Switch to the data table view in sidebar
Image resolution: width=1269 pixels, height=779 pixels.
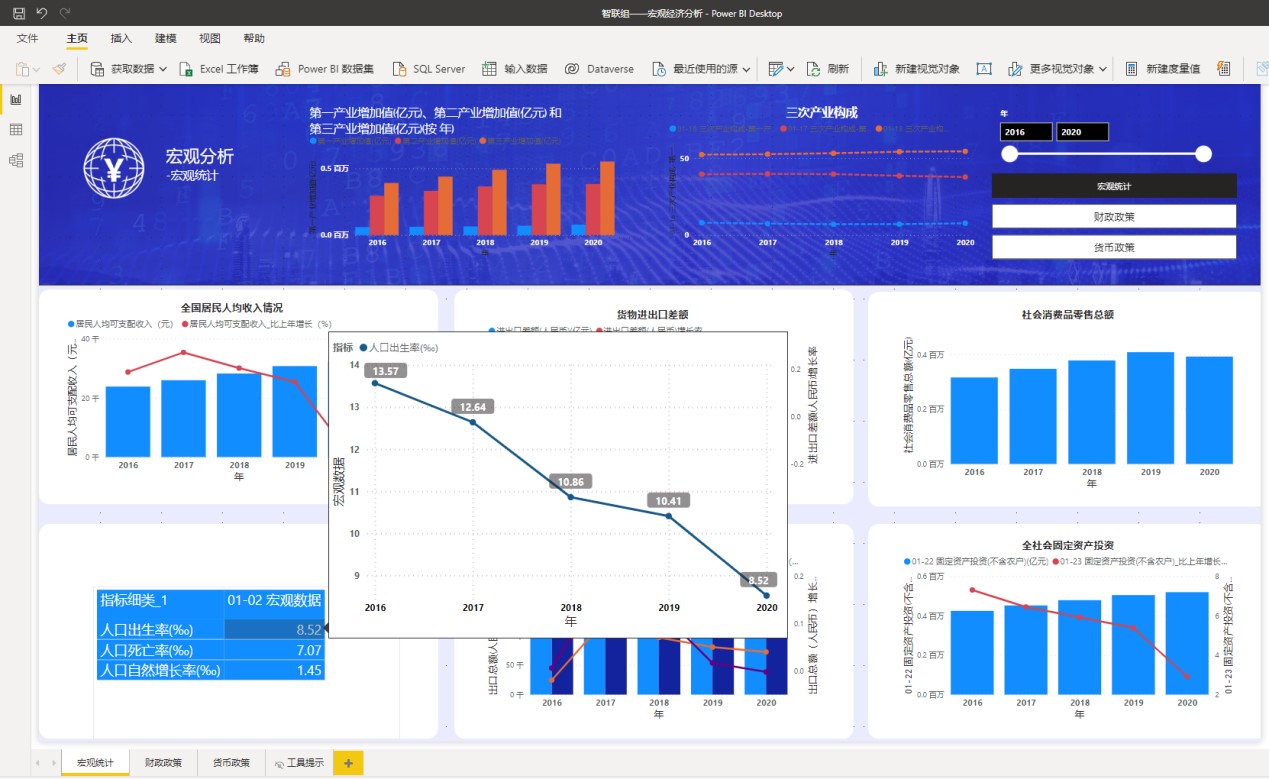(16, 130)
